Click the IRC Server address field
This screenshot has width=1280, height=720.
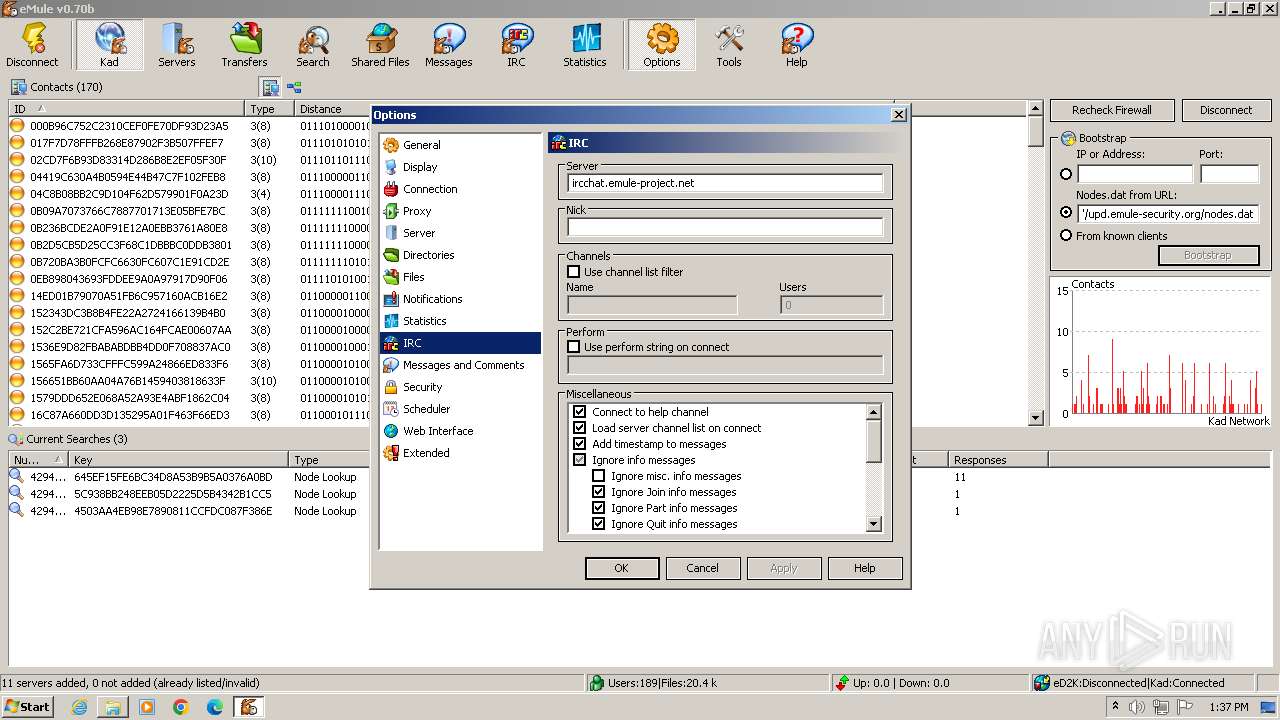[x=725, y=183]
